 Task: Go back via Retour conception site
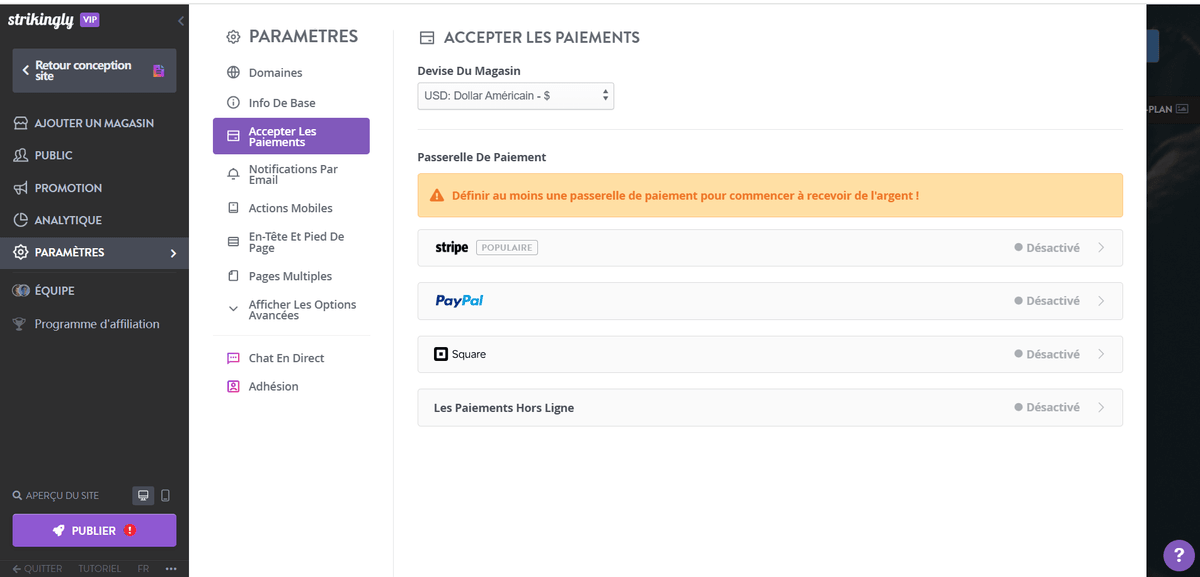pos(93,70)
